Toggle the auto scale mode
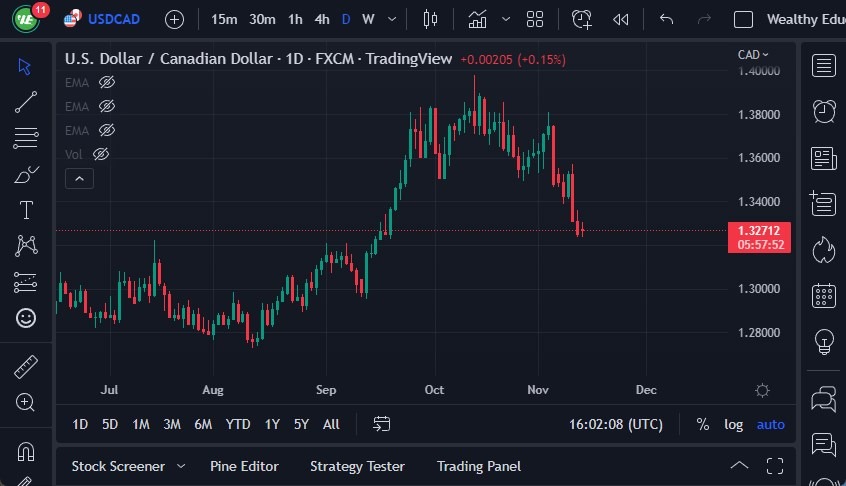This screenshot has width=846, height=486. click(770, 425)
